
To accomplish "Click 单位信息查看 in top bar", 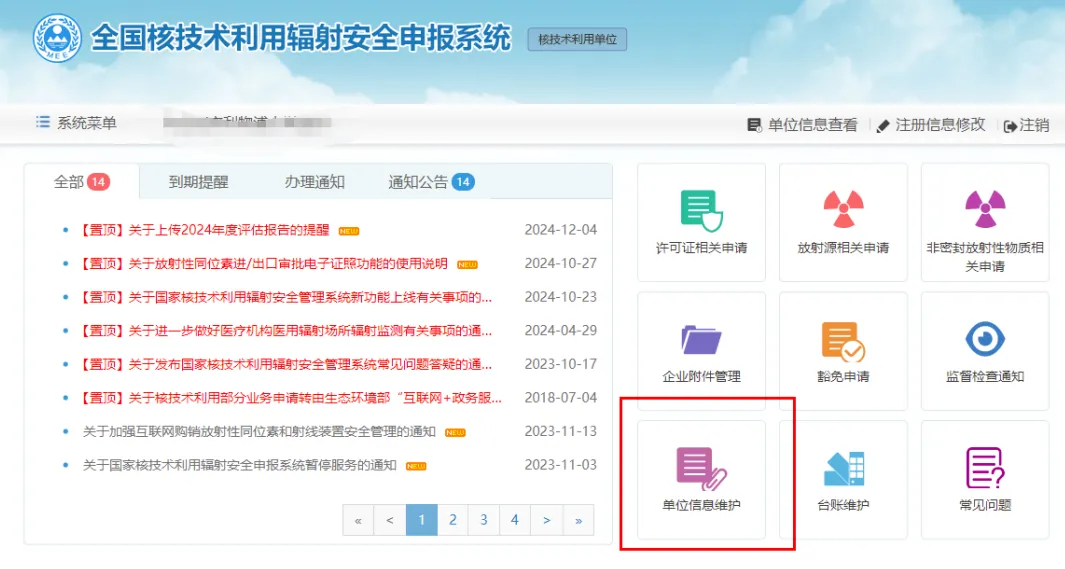I will [803, 125].
